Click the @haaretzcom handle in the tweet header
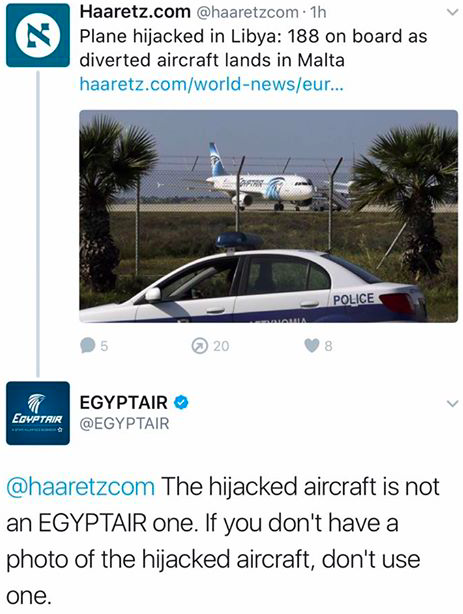Viewport: 463px width, 614px height. click(x=247, y=13)
